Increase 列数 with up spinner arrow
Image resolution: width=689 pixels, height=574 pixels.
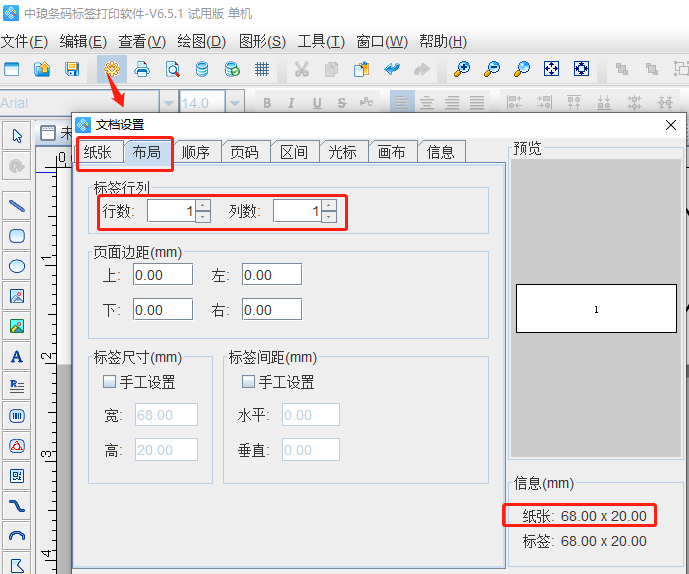[329, 206]
